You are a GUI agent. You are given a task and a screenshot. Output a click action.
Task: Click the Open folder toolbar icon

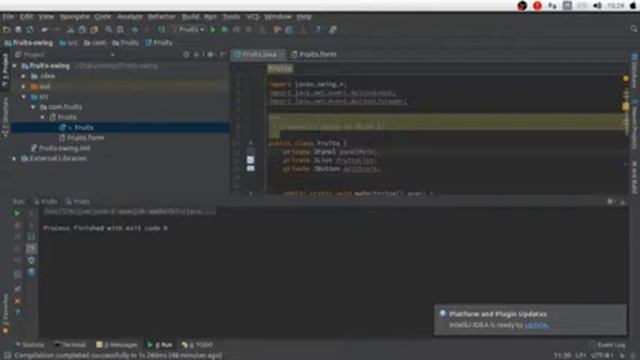coord(7,29)
